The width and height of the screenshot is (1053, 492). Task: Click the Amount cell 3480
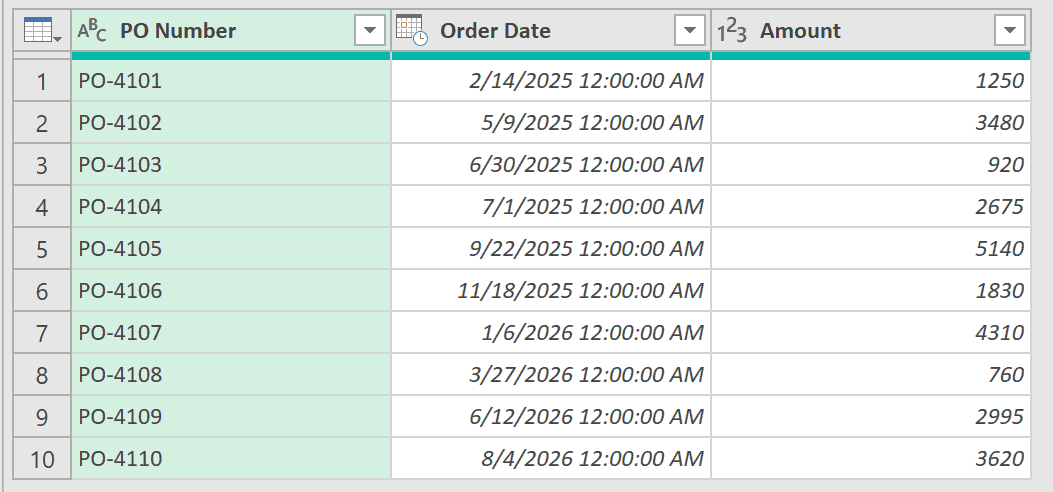pyautogui.click(x=871, y=123)
